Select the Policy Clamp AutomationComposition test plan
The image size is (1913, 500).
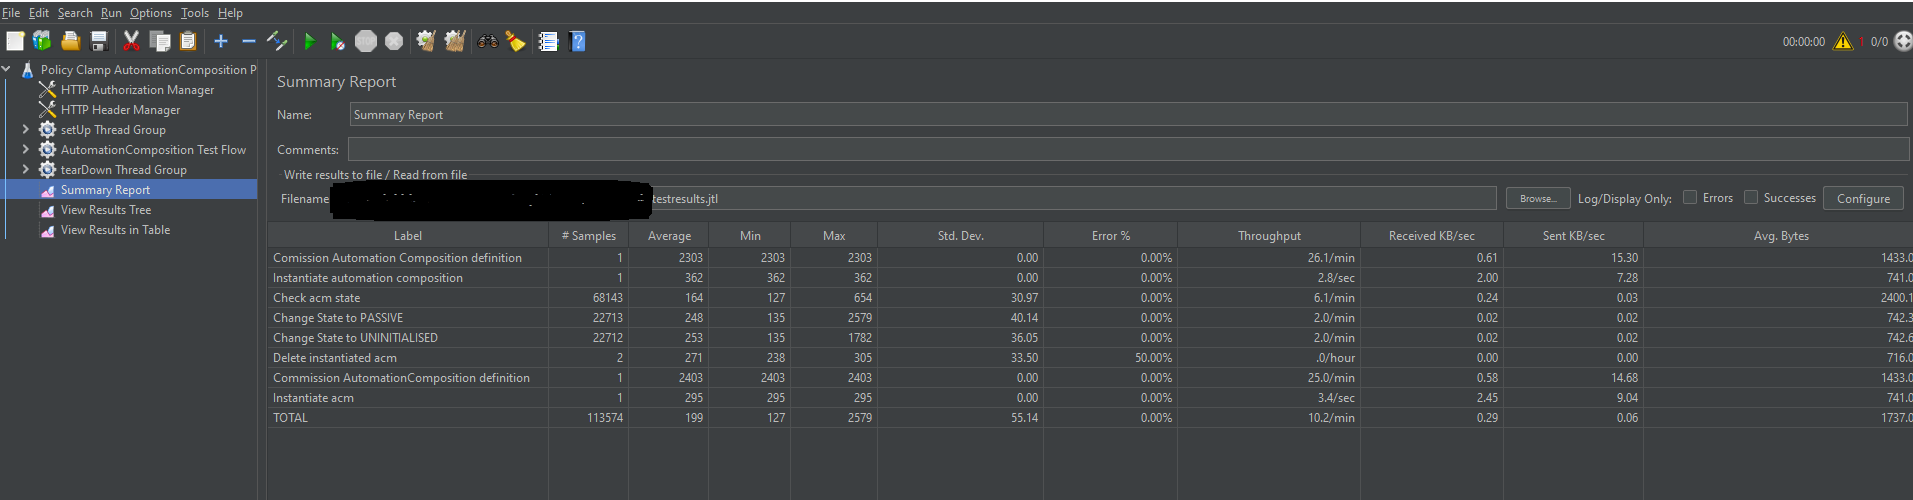pos(148,69)
